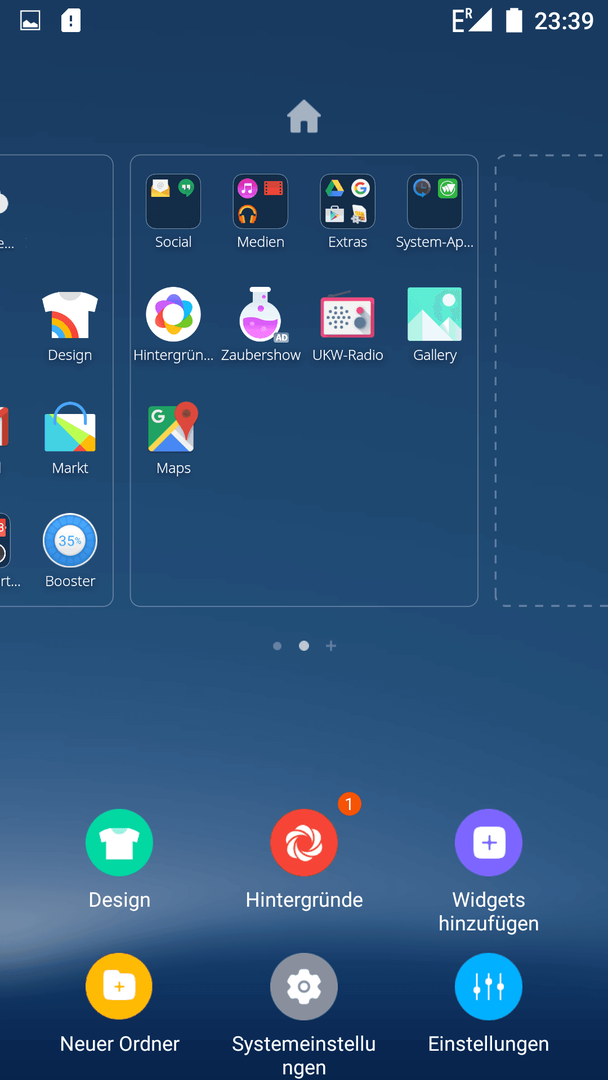Launch UKW-Radio app

(x=347, y=315)
